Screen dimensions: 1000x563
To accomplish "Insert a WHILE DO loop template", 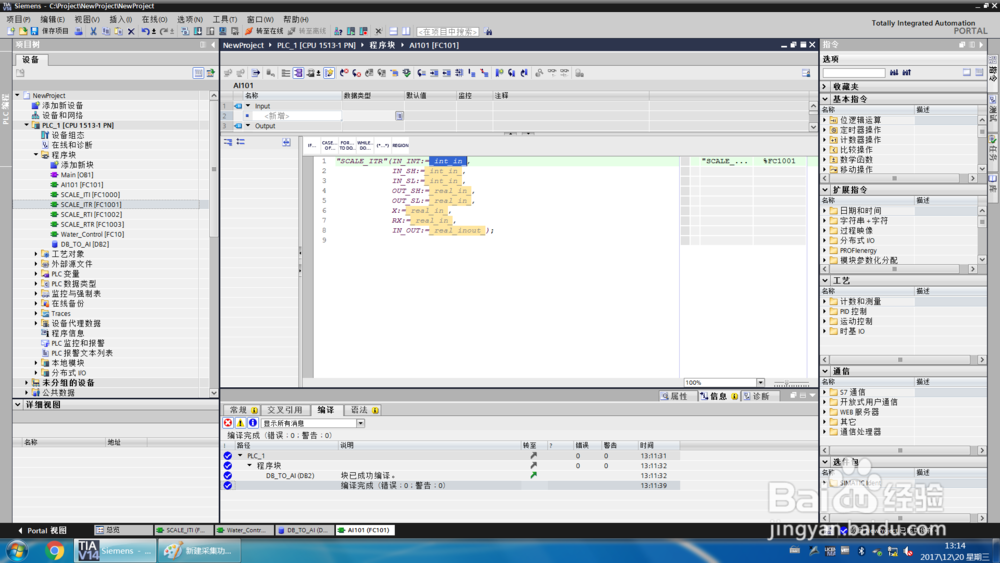I will [x=365, y=145].
